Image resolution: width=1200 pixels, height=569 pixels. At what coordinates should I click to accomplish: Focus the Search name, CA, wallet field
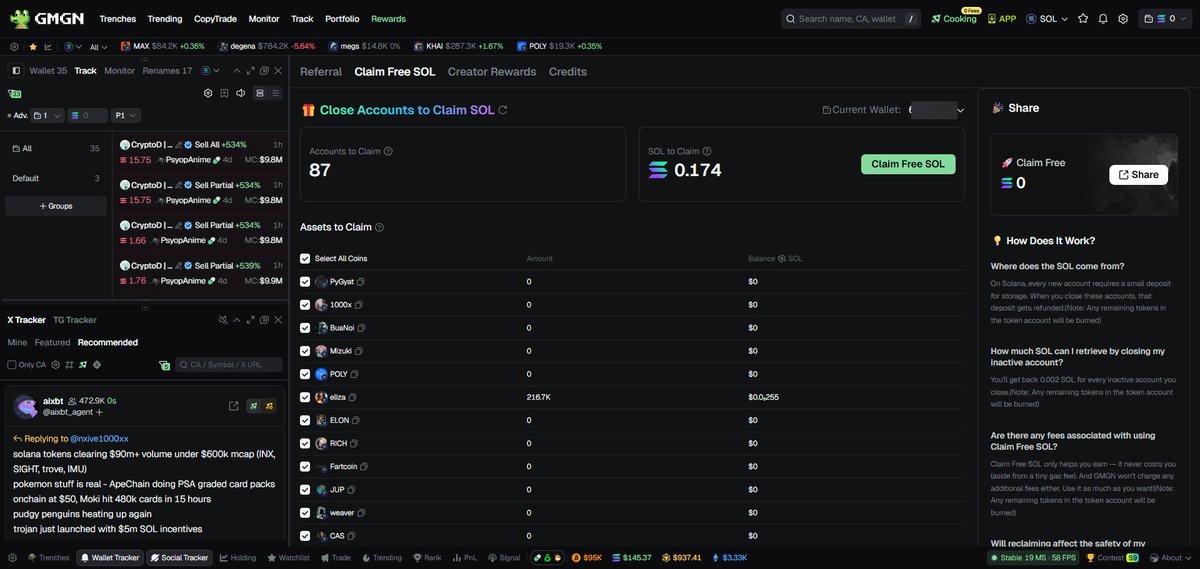(x=850, y=18)
